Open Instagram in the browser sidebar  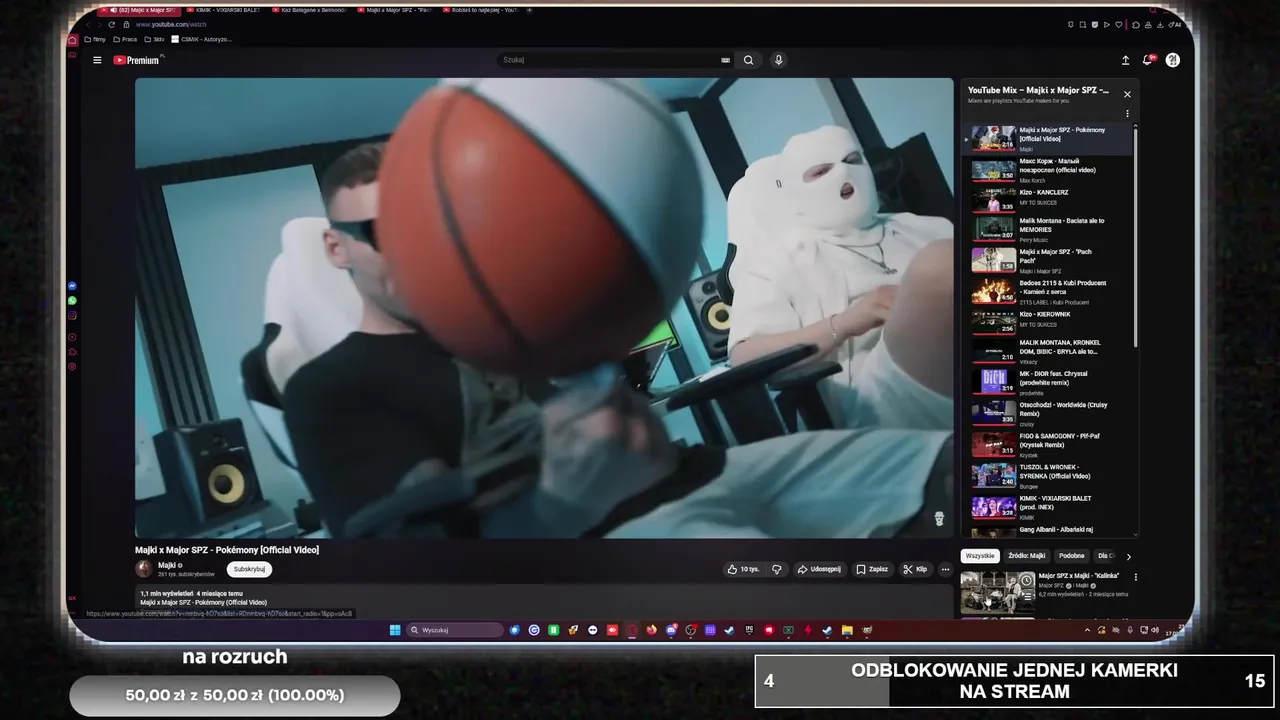coord(72,315)
